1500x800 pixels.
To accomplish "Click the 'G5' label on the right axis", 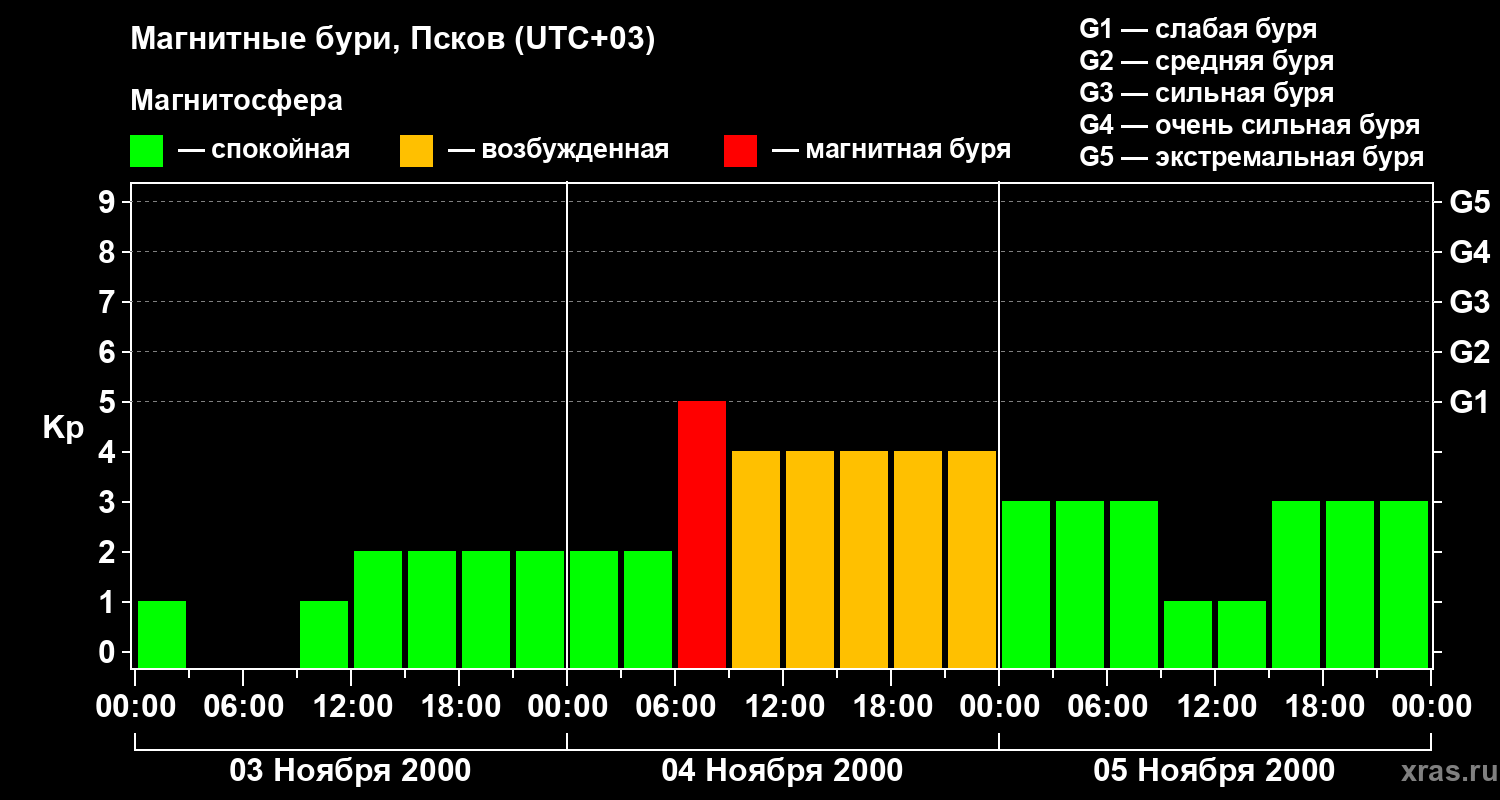I will [x=1470, y=202].
